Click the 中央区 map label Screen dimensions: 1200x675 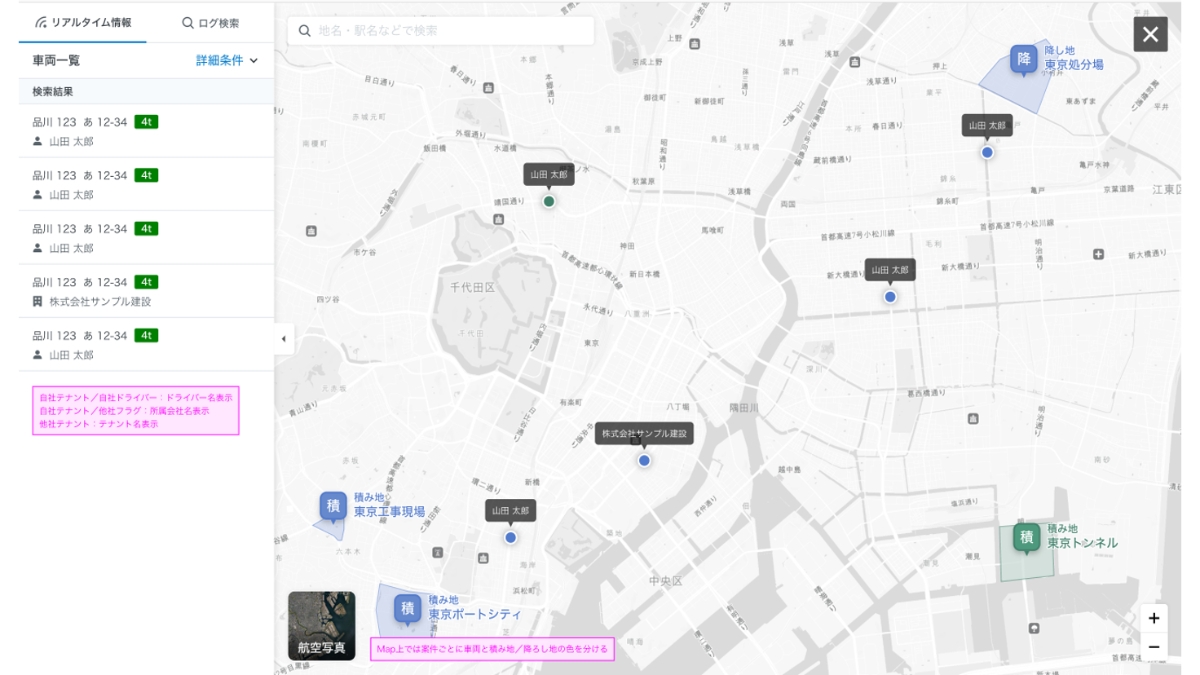[x=664, y=581]
